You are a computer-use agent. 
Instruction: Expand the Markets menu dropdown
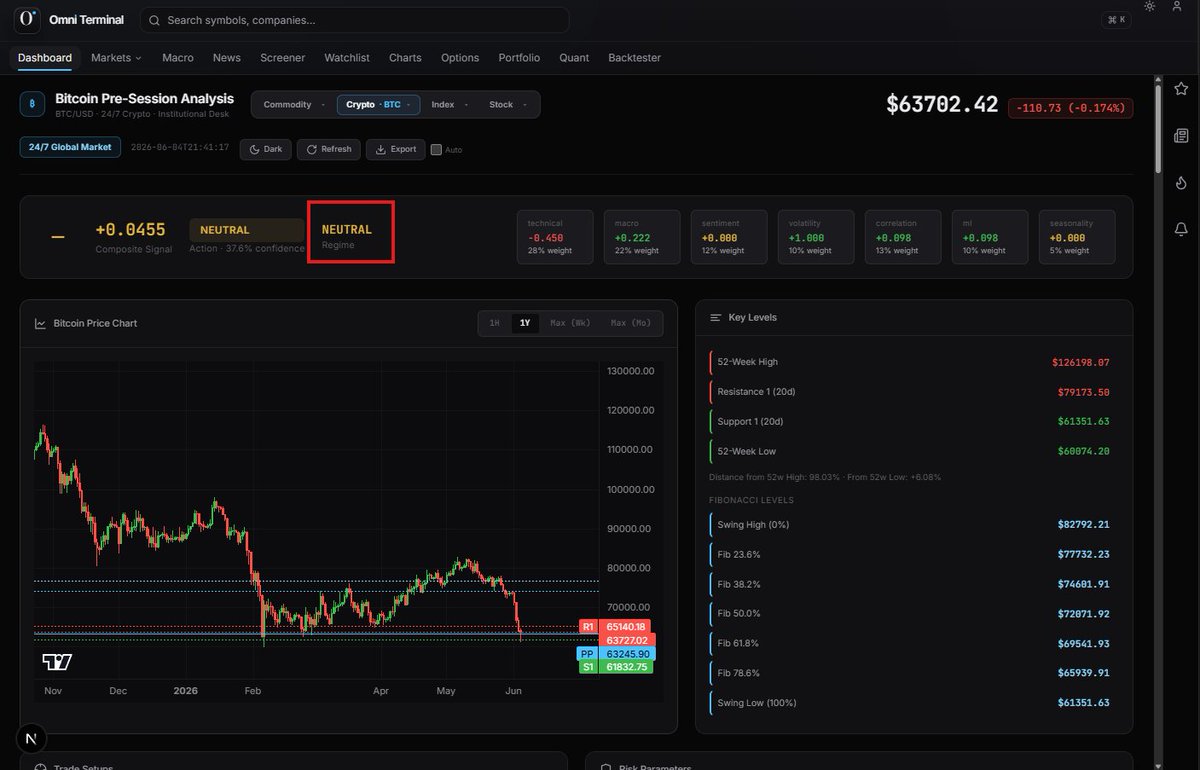click(x=116, y=58)
